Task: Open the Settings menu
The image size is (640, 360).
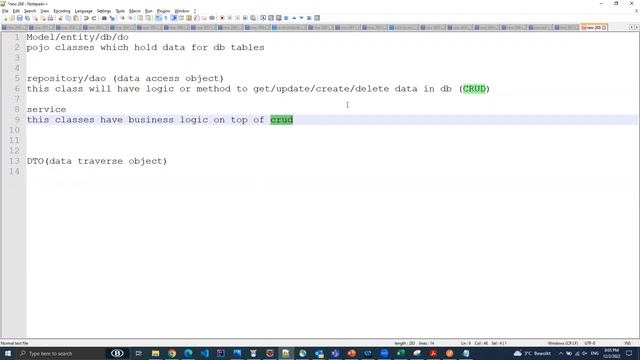Action: pyautogui.click(x=104, y=11)
